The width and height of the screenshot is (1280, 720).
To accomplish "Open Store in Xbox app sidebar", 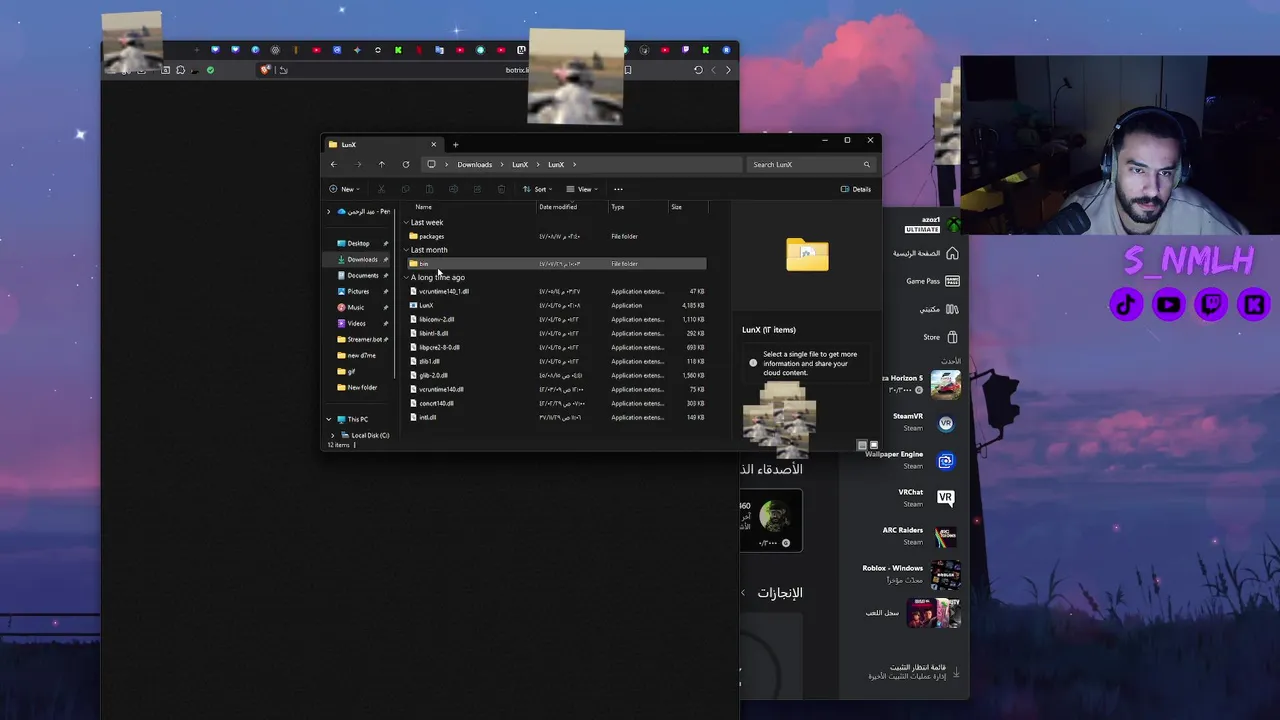I will pos(940,337).
